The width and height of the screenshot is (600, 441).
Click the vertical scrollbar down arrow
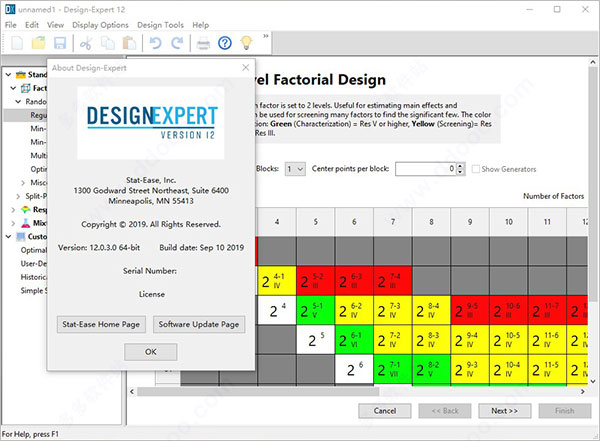(593, 381)
